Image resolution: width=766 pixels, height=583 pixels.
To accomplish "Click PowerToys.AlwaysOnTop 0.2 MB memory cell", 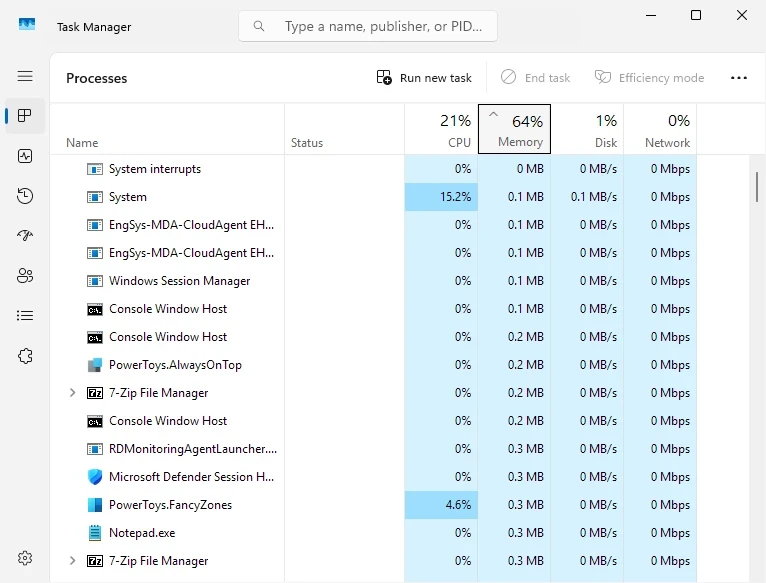I will point(514,365).
